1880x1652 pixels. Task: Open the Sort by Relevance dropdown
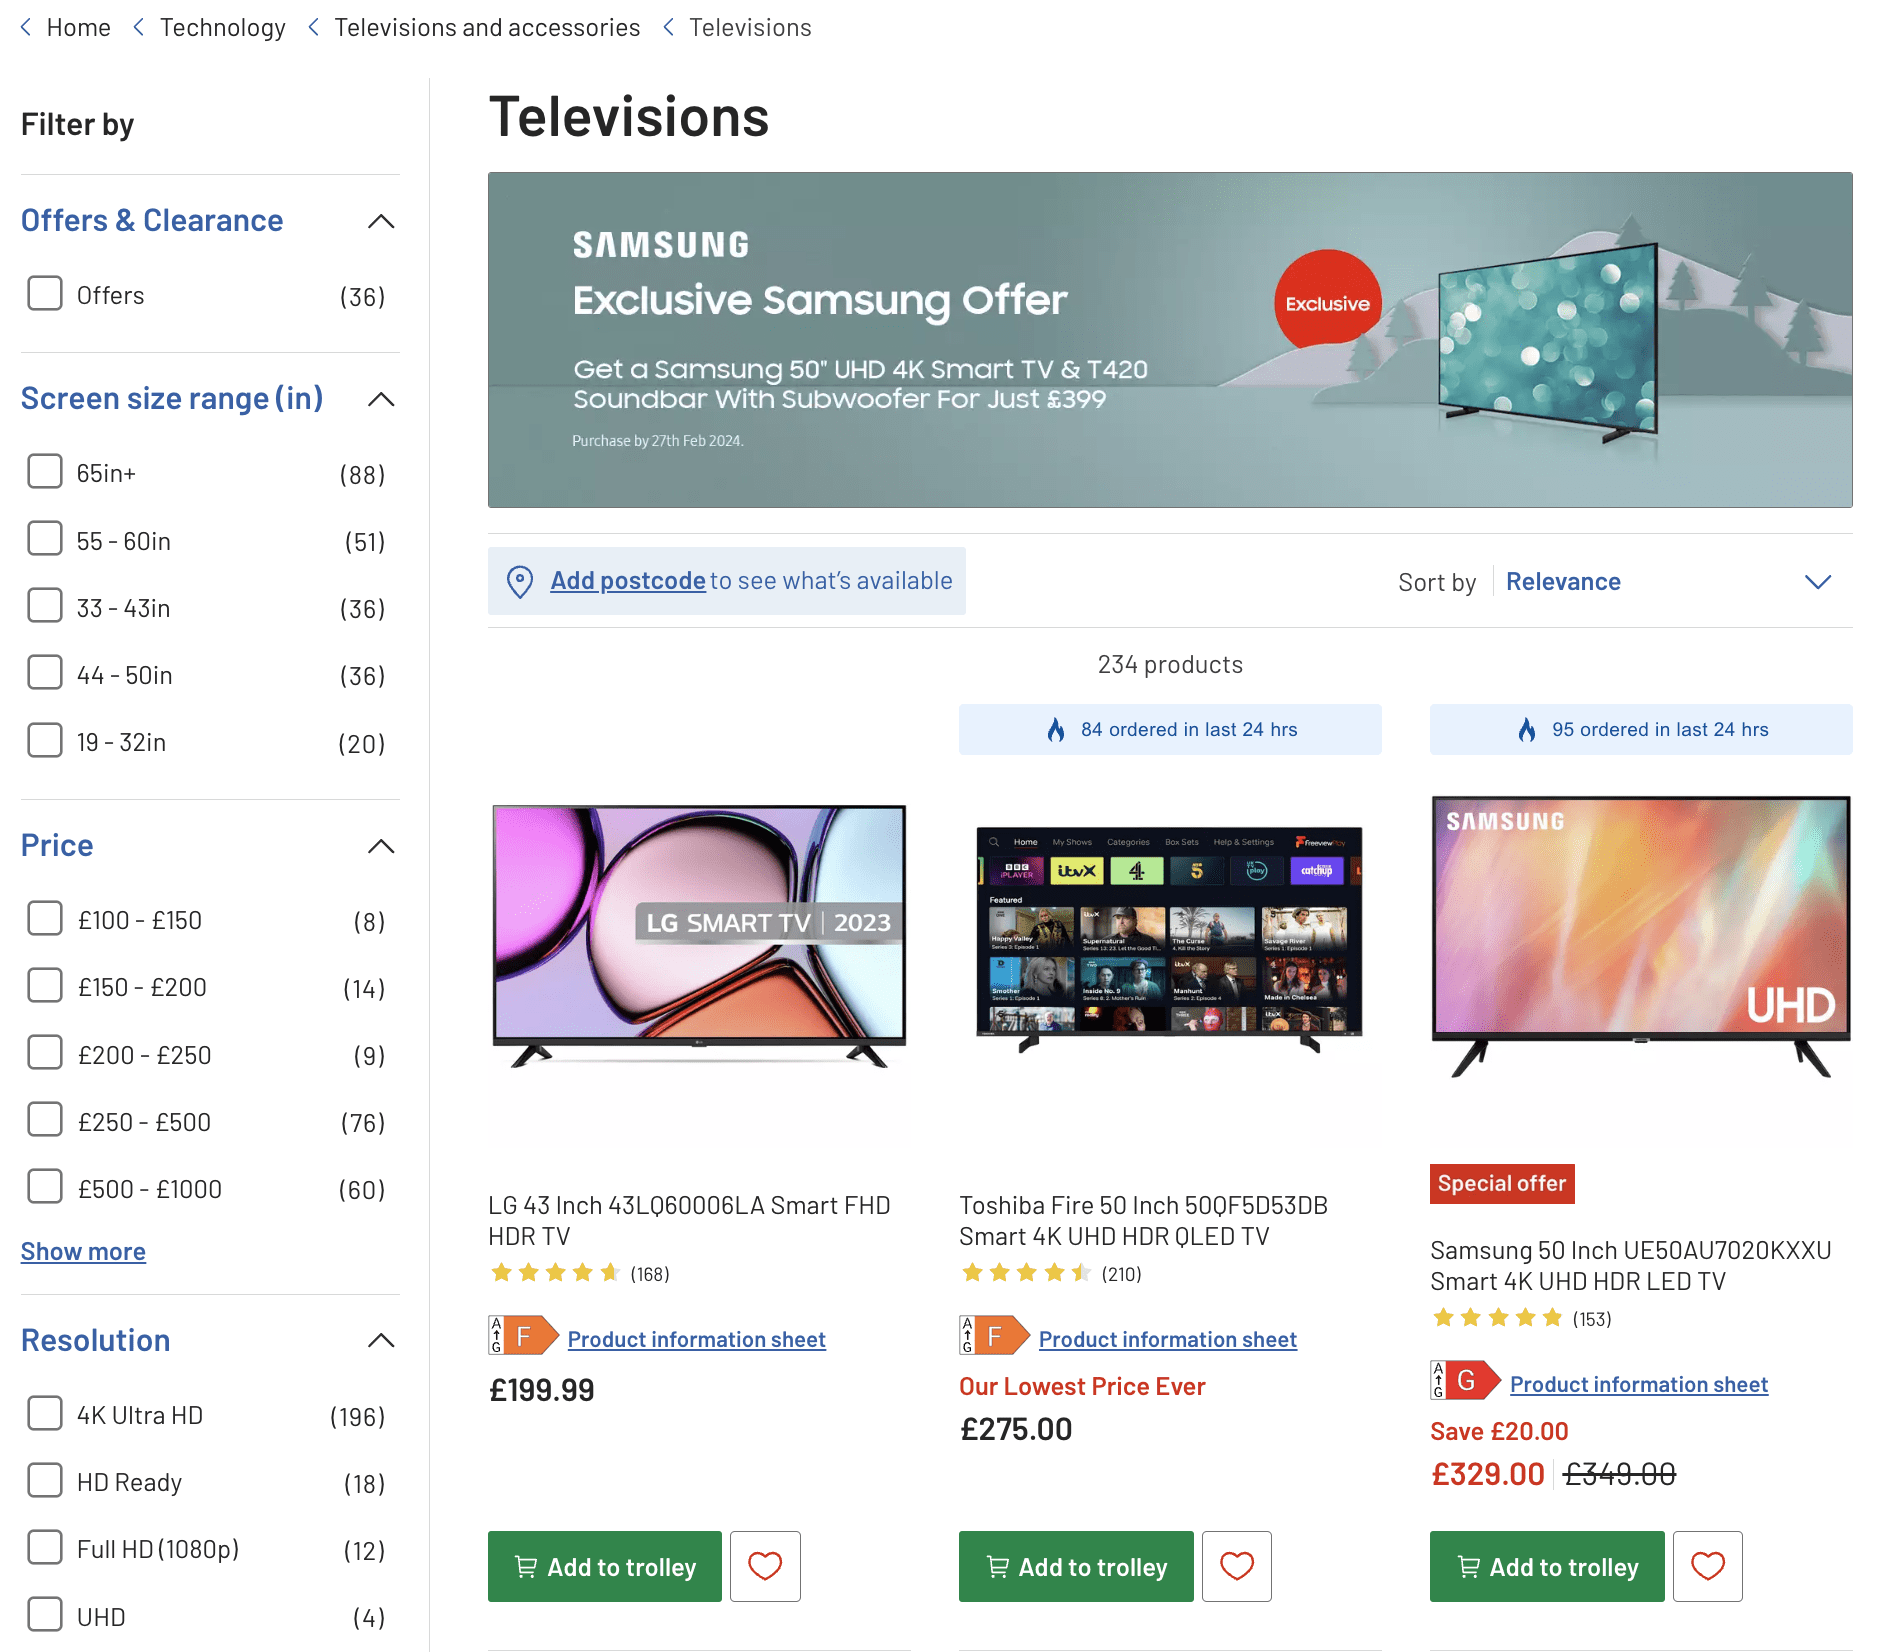tap(1668, 582)
